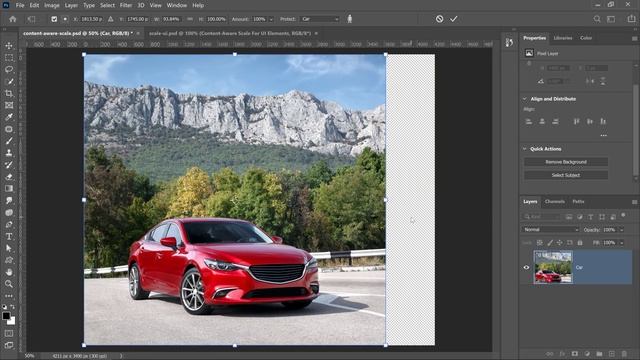The width and height of the screenshot is (640, 360).
Task: Click the background color swatch
Action: tap(12, 321)
